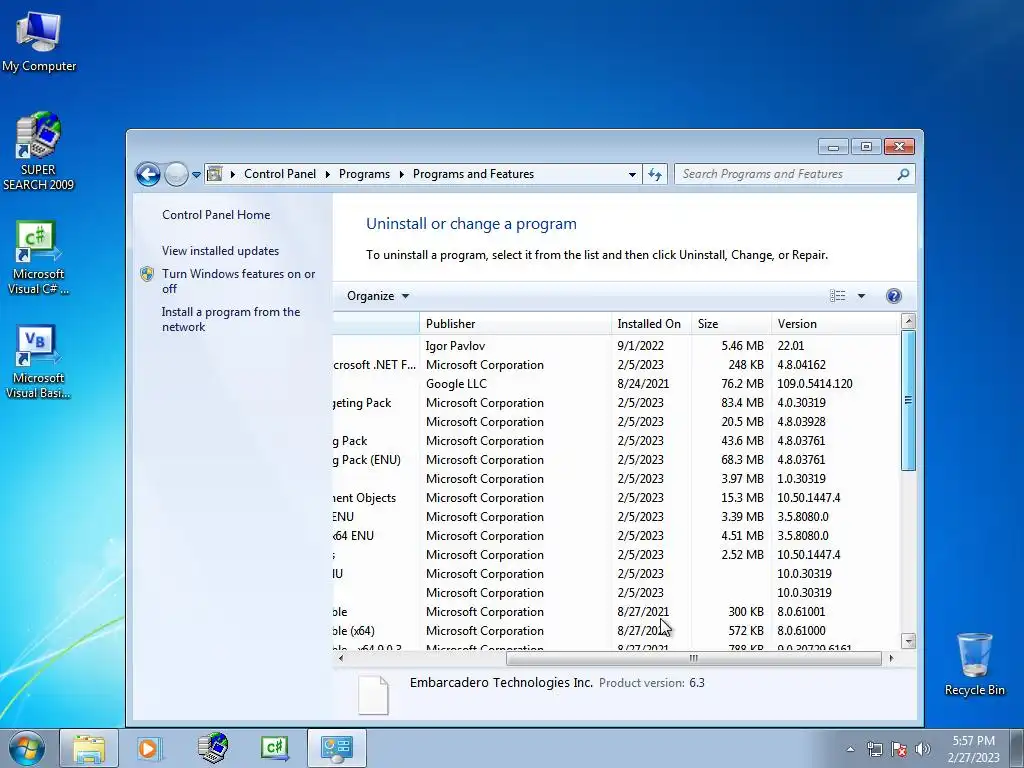Viewport: 1024px width, 768px height.
Task: Click Programs and Features breadcrumb
Action: (473, 174)
